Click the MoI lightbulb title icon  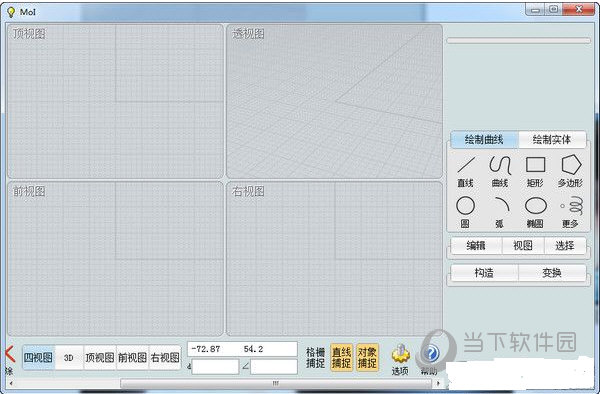pos(11,12)
